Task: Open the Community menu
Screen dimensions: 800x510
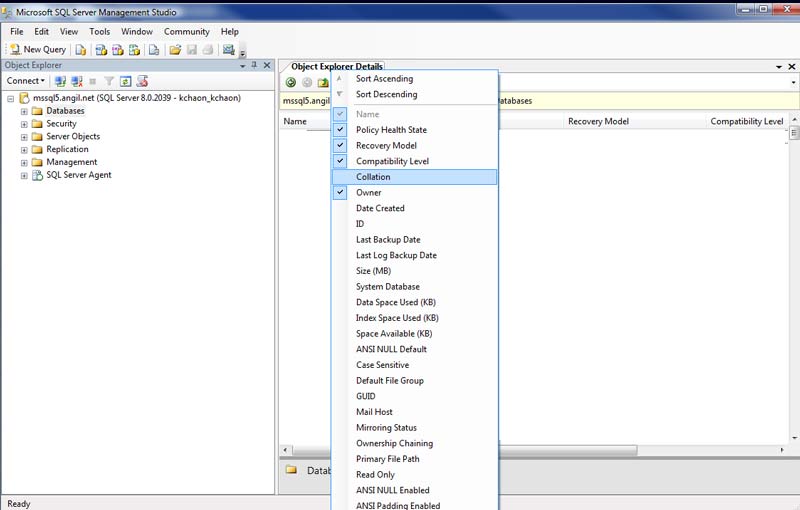Action: (x=187, y=32)
